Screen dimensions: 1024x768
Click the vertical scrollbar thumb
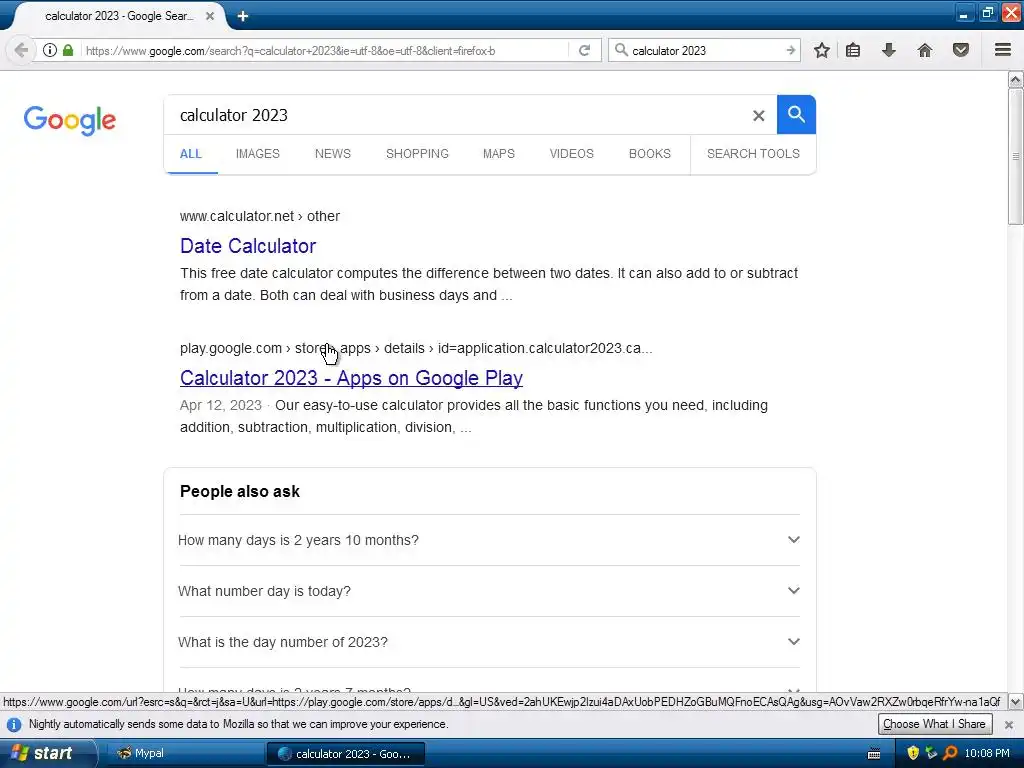1016,157
